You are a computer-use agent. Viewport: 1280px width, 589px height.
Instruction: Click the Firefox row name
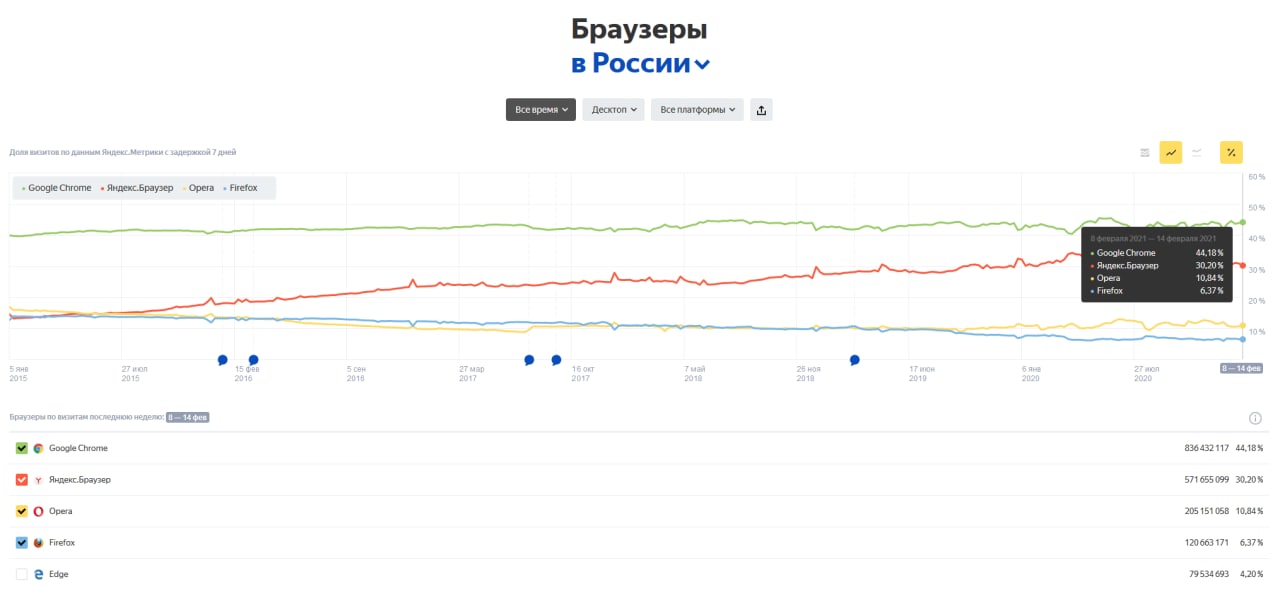62,543
